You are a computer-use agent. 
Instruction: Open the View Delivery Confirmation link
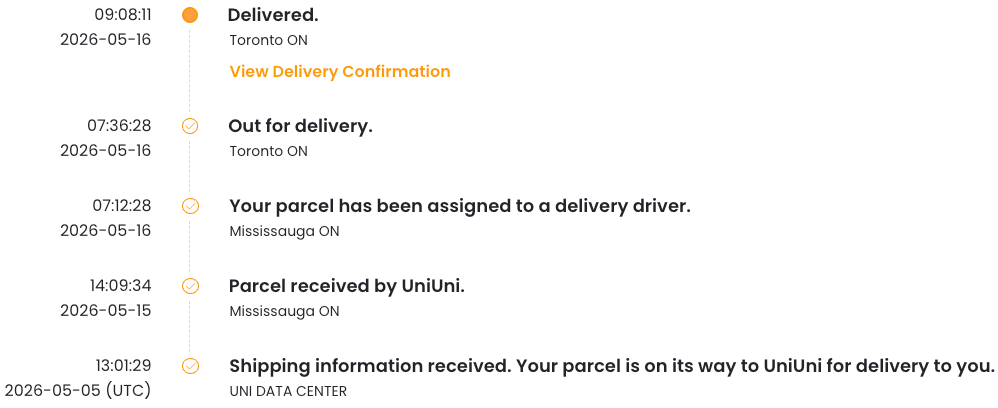click(340, 71)
